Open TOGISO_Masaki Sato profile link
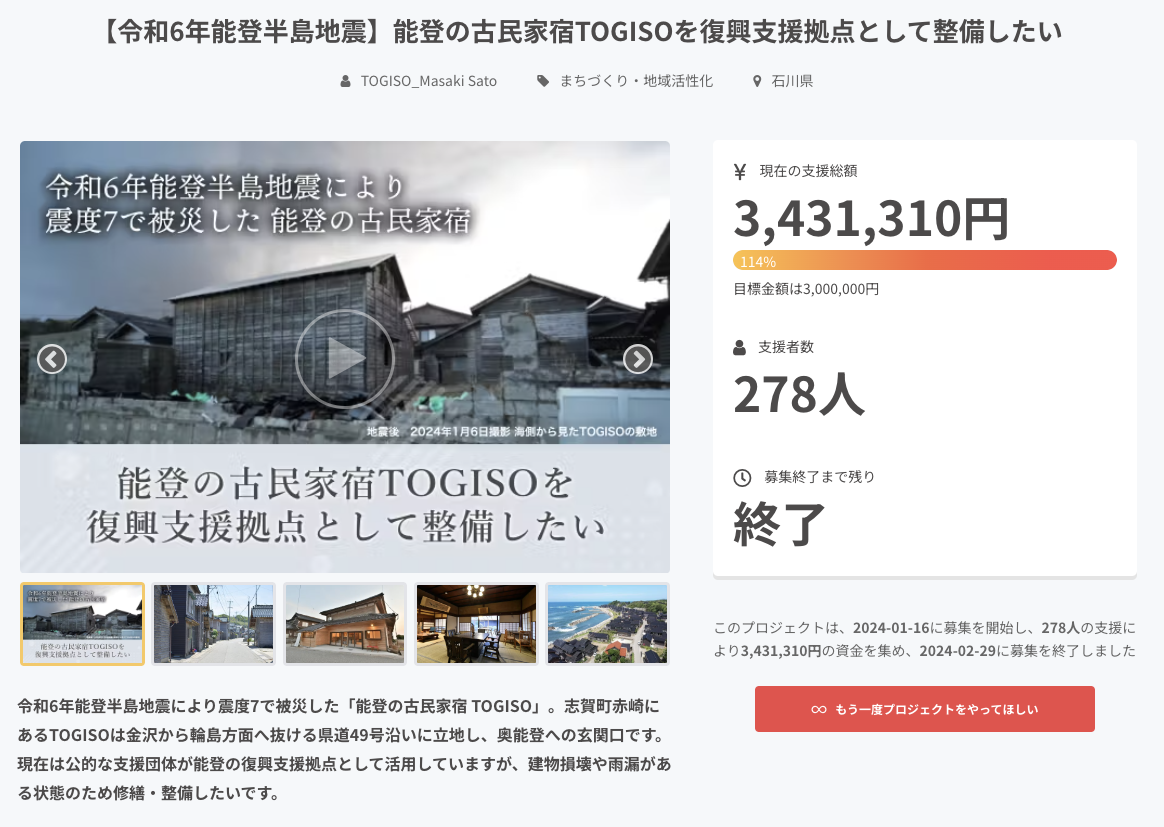 click(428, 81)
